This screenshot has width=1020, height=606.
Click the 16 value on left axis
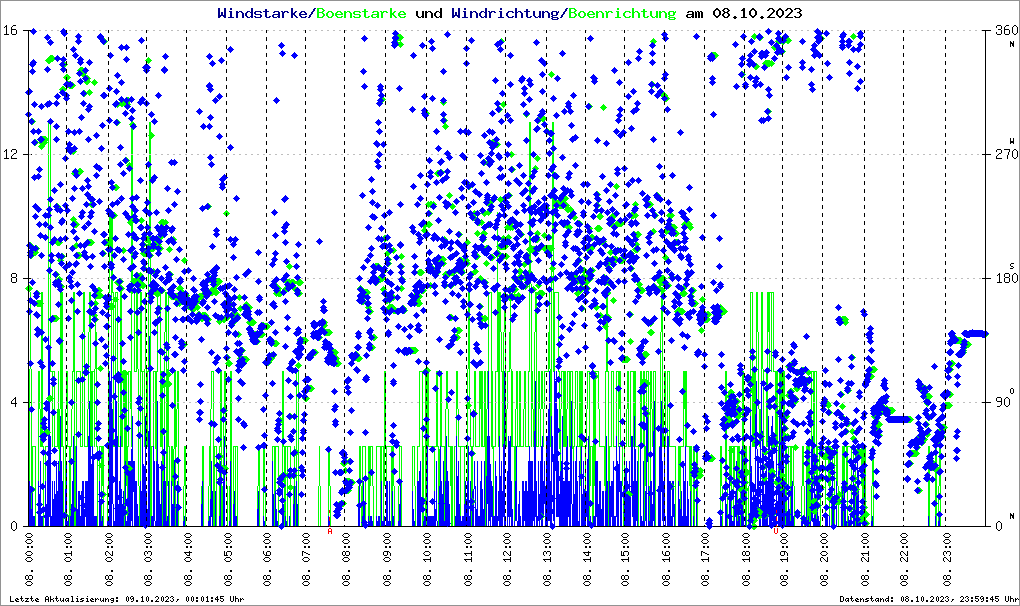pyautogui.click(x=9, y=30)
